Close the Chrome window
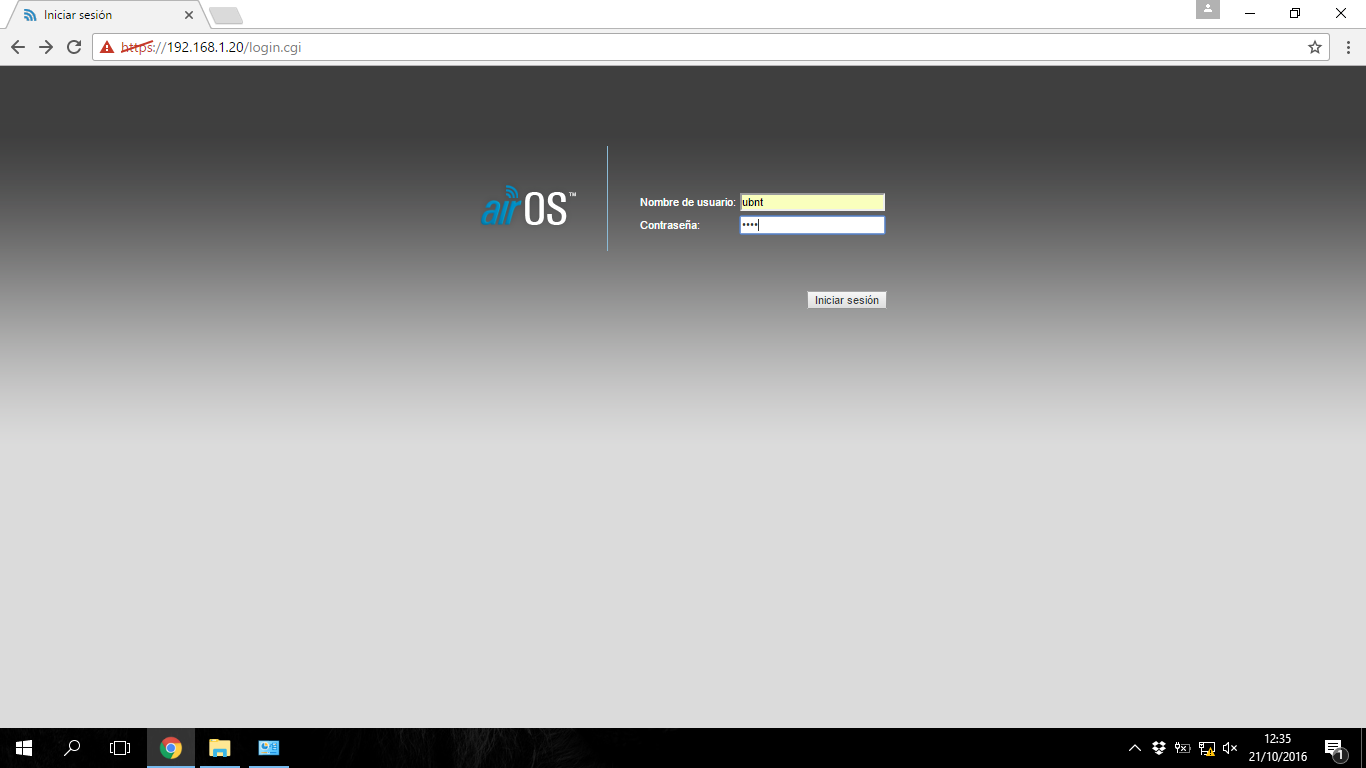Viewport: 1366px width, 768px height. point(1341,13)
